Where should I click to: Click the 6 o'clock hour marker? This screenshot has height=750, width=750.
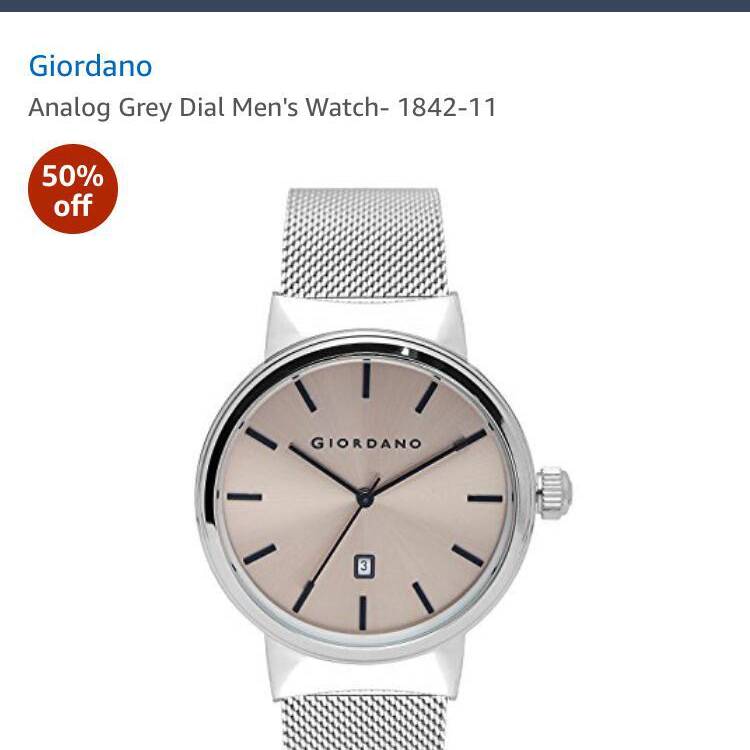(364, 613)
